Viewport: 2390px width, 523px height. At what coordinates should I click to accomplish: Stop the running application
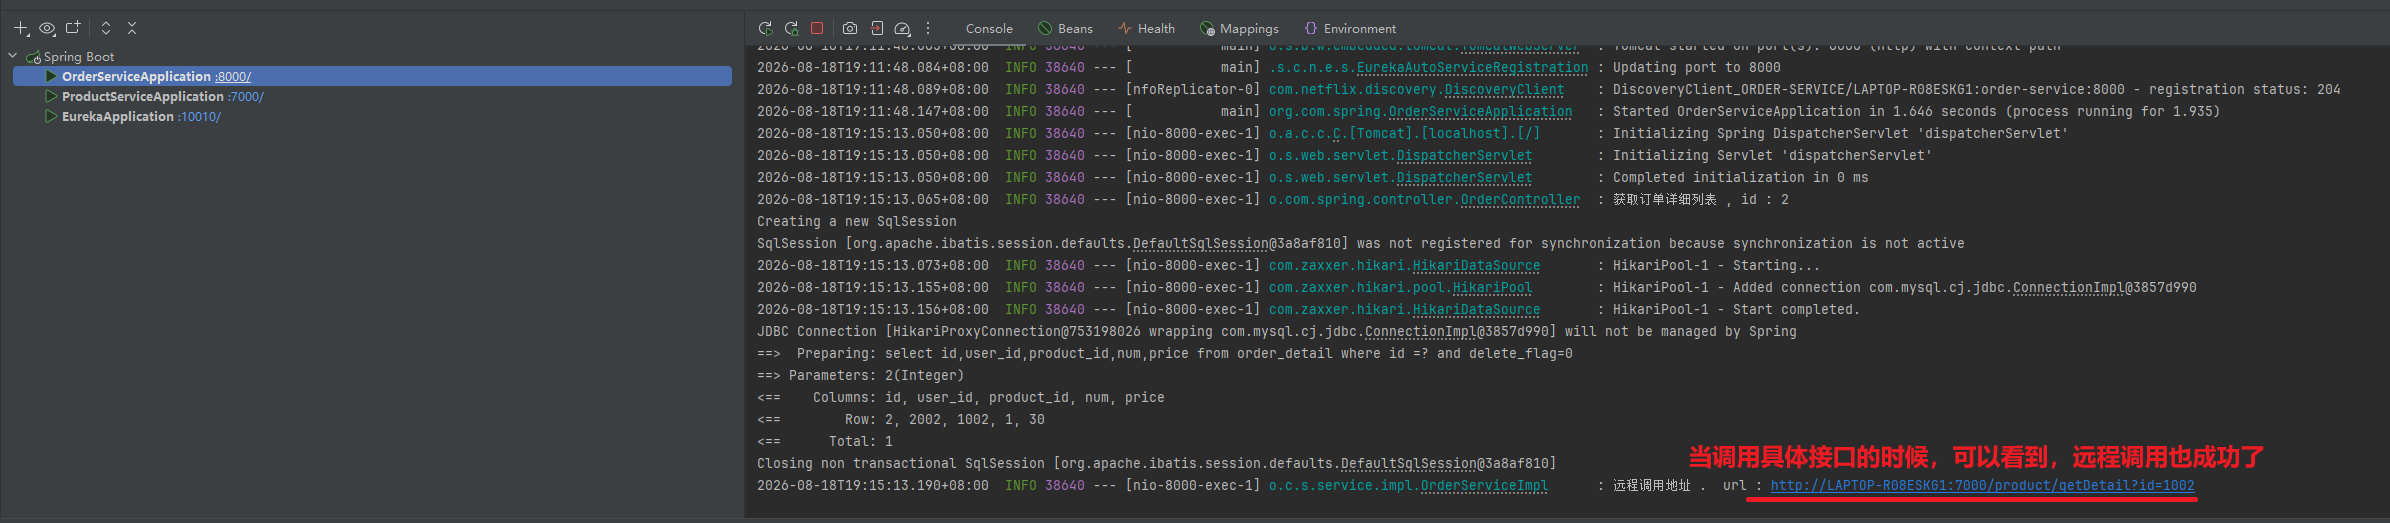pyautogui.click(x=817, y=28)
